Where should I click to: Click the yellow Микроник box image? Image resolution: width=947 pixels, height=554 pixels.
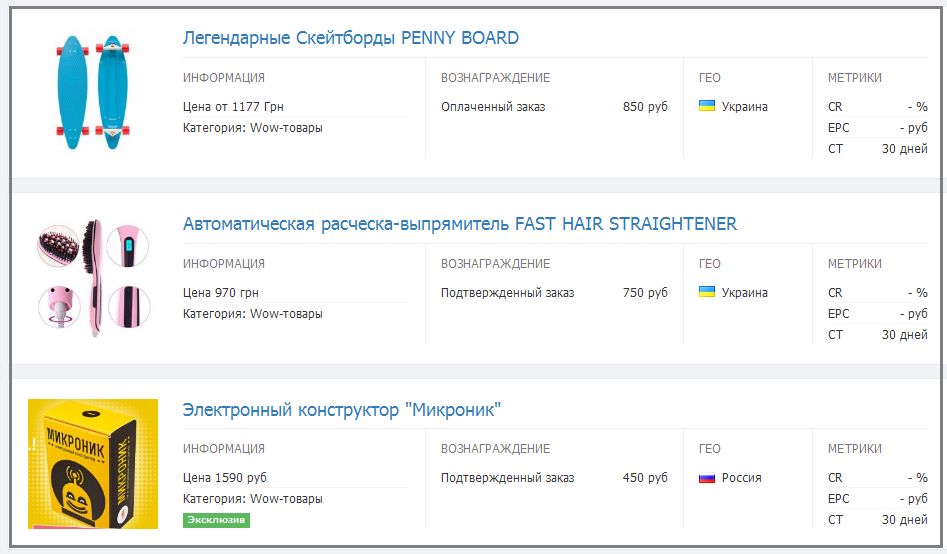[93, 463]
